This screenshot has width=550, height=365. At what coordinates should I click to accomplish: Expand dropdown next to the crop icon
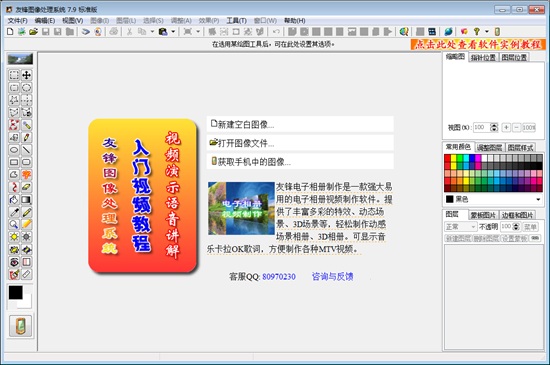pos(198,32)
